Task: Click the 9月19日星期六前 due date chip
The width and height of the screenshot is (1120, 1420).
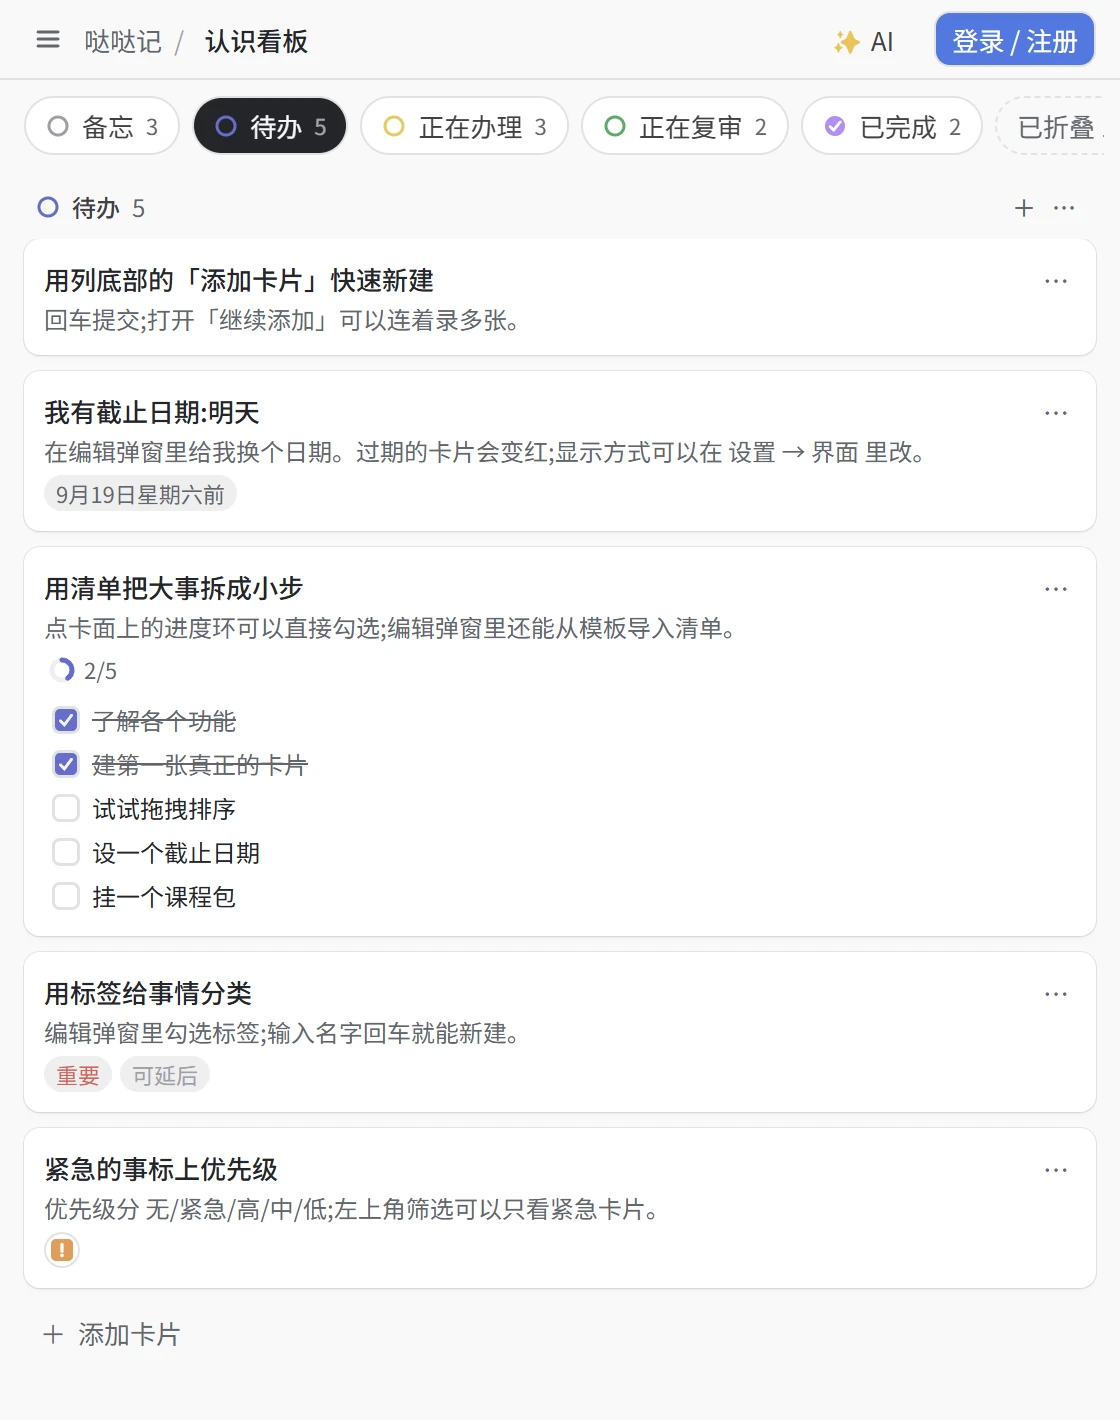Action: pos(140,494)
